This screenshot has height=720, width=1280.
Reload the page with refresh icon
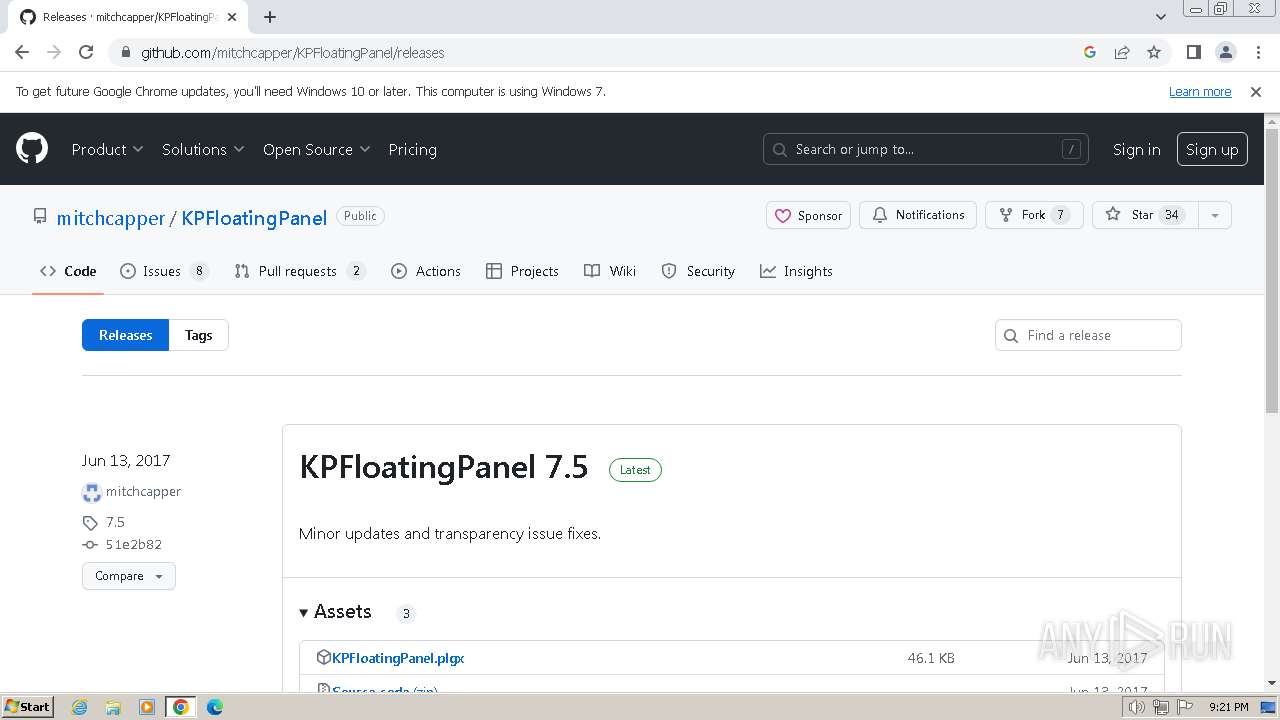pos(86,52)
